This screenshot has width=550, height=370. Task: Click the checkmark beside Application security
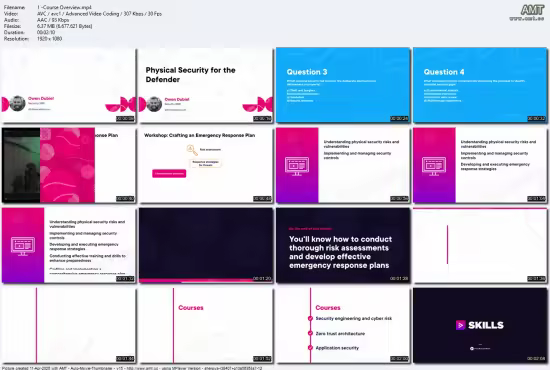point(310,348)
